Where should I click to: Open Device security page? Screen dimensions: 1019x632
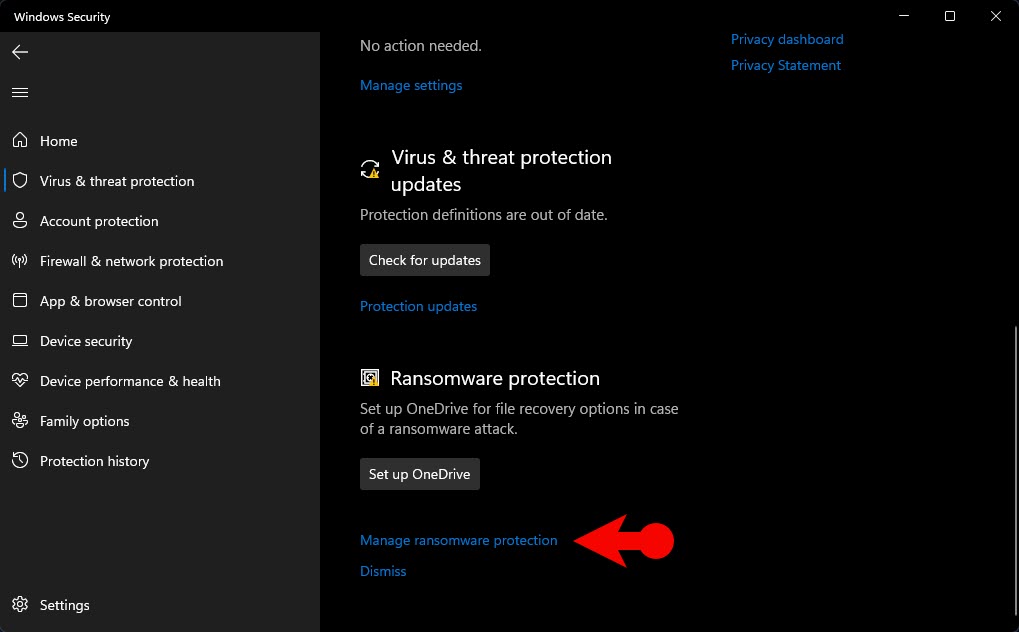86,341
